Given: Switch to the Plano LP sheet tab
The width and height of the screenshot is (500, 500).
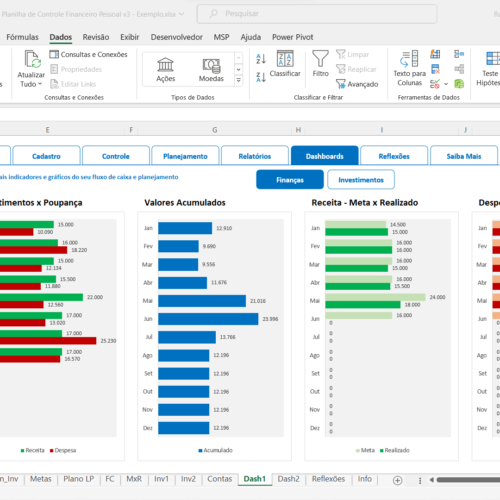Looking at the screenshot, I should pos(79,479).
